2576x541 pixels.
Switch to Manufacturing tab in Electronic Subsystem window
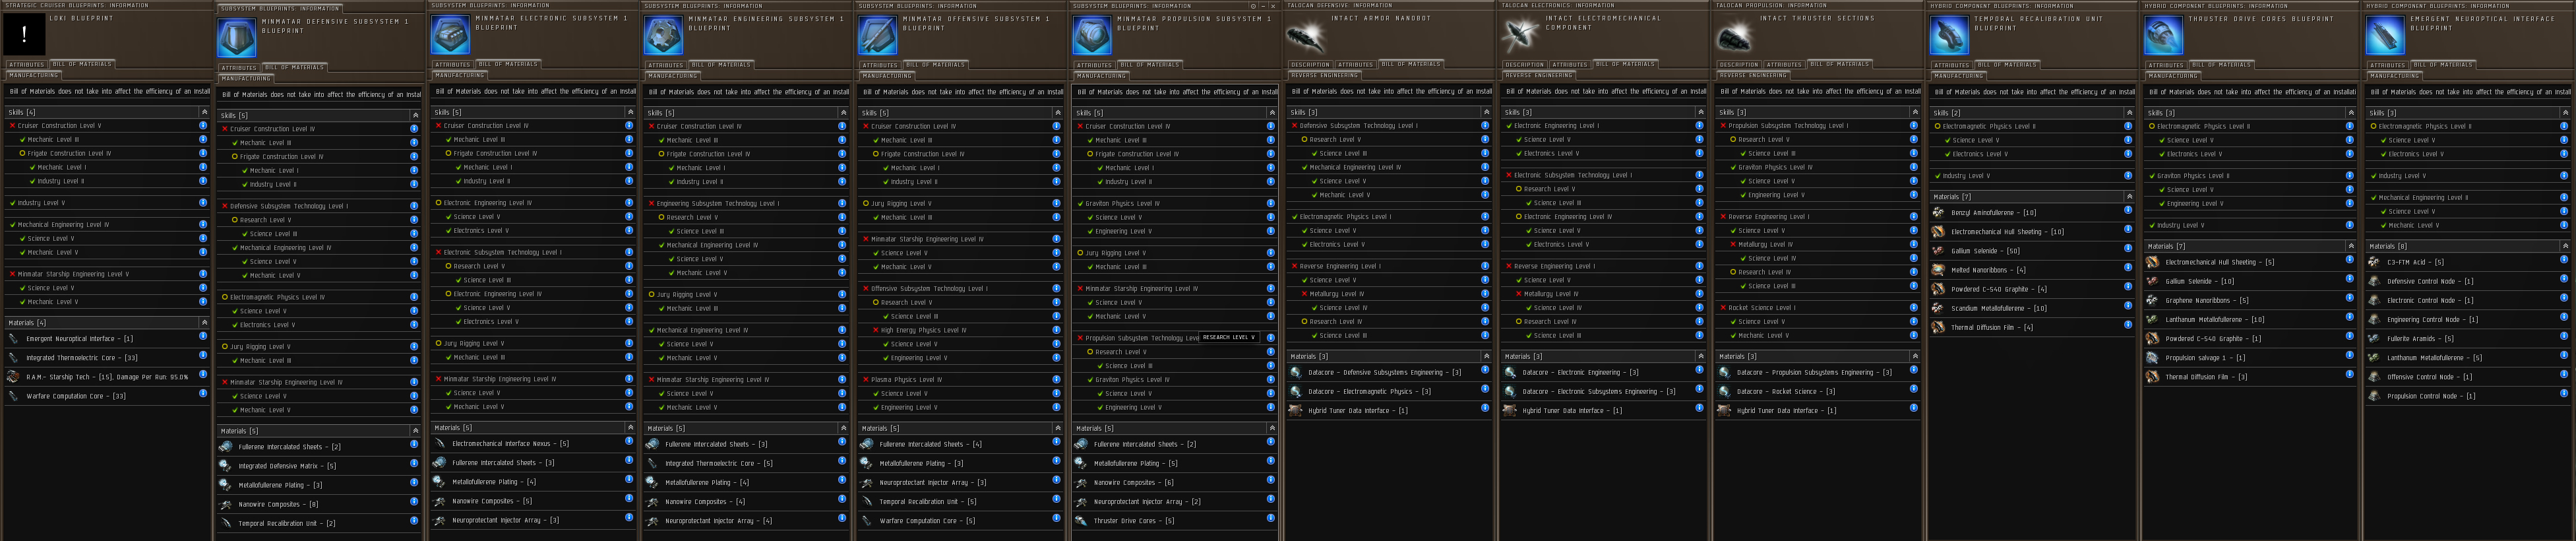click(x=460, y=75)
